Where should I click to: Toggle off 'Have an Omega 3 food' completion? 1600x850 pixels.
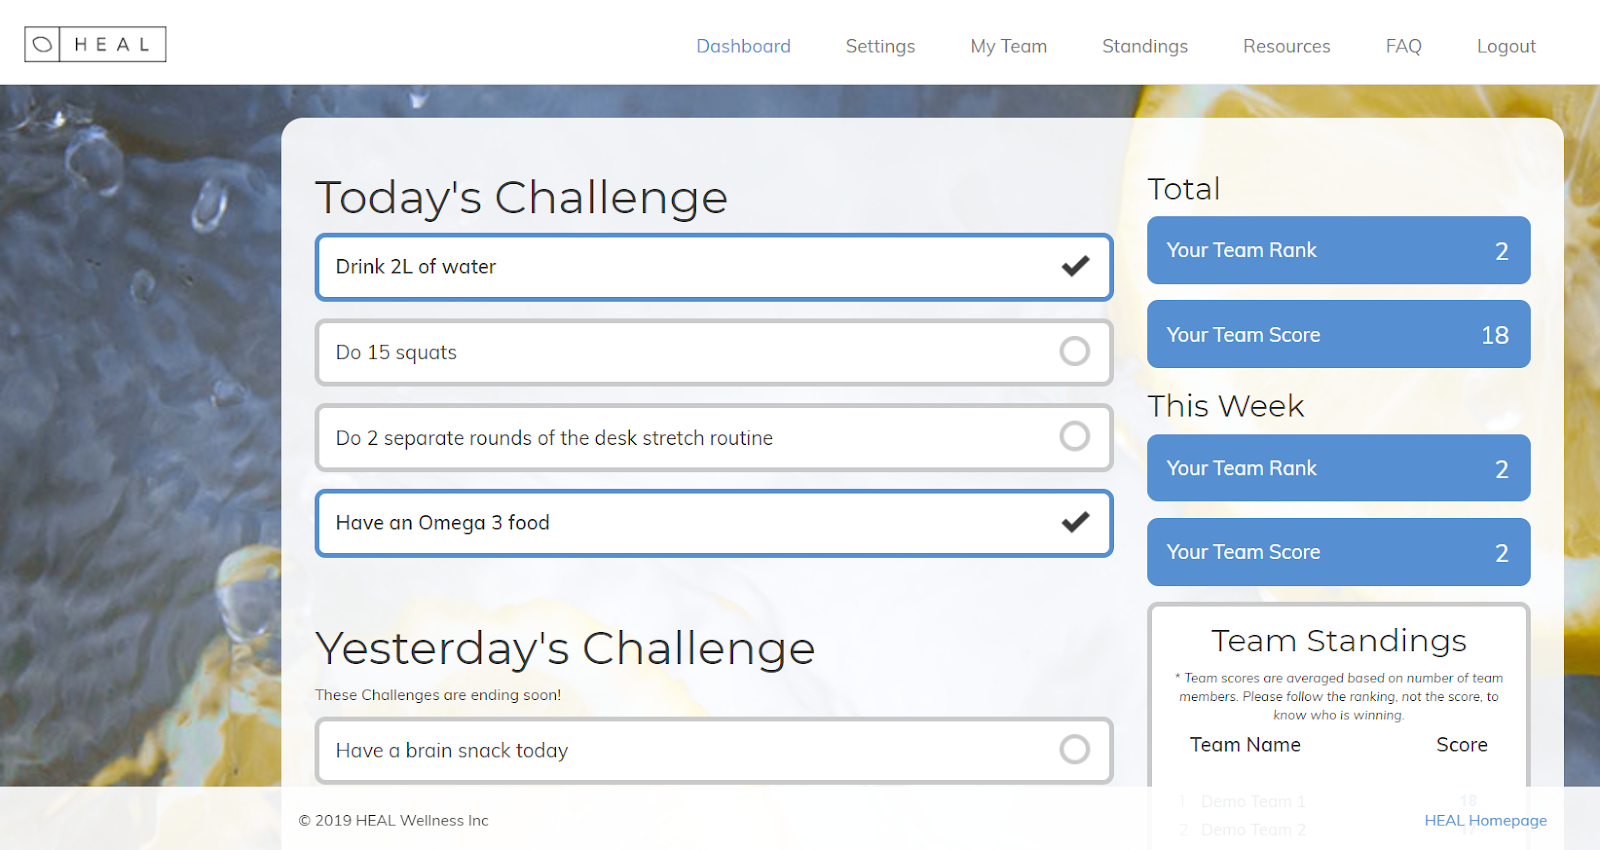click(x=1075, y=521)
